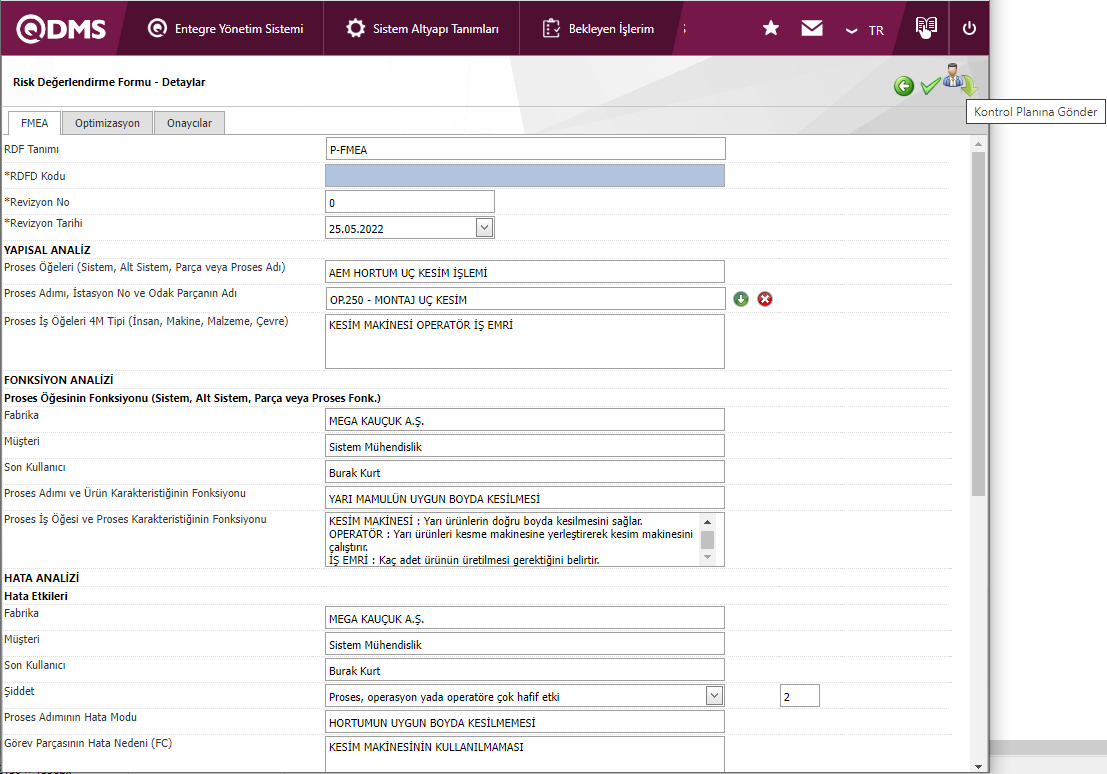Open Entegre Yönetim Sistemi menu

[x=225, y=29]
